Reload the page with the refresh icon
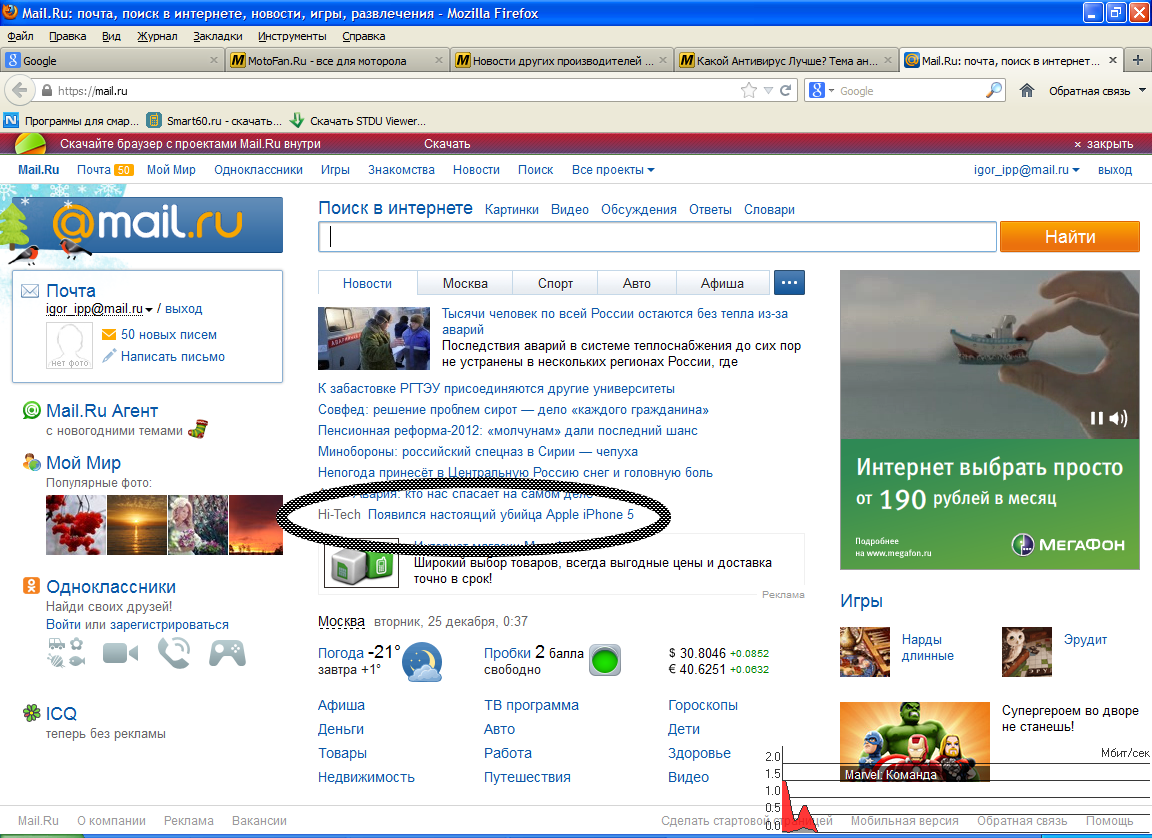The width and height of the screenshot is (1152, 838). pos(785,90)
